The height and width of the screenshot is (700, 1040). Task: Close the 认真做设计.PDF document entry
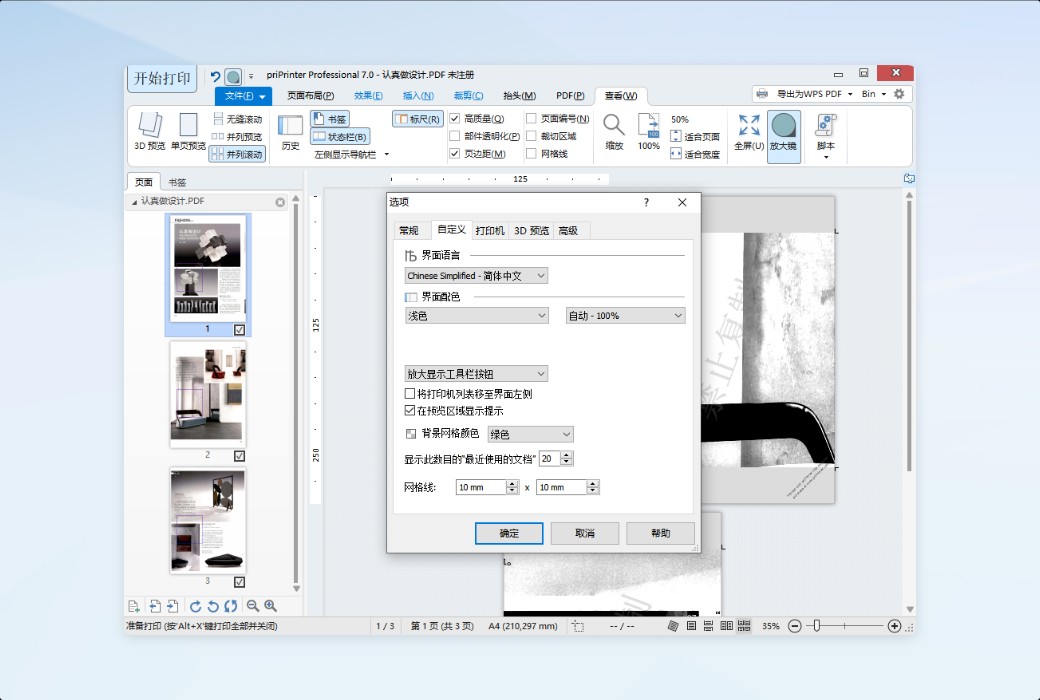[x=280, y=202]
